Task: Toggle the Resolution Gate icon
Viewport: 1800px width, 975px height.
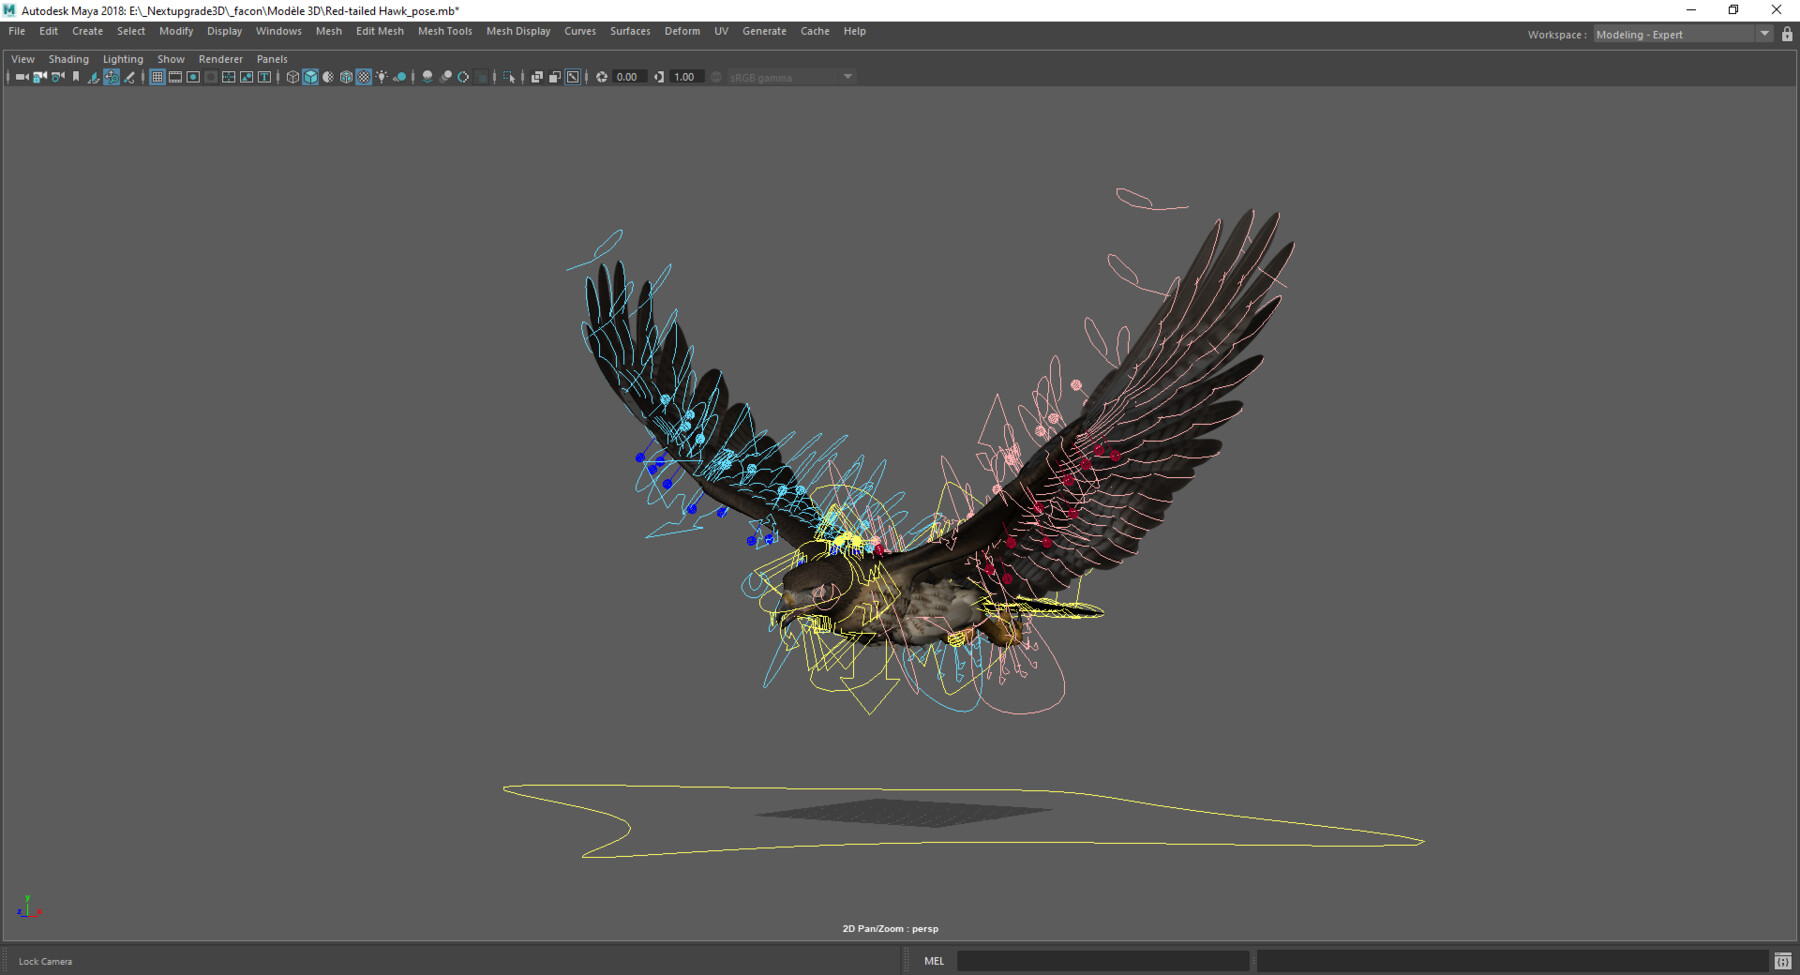Action: [x=193, y=77]
